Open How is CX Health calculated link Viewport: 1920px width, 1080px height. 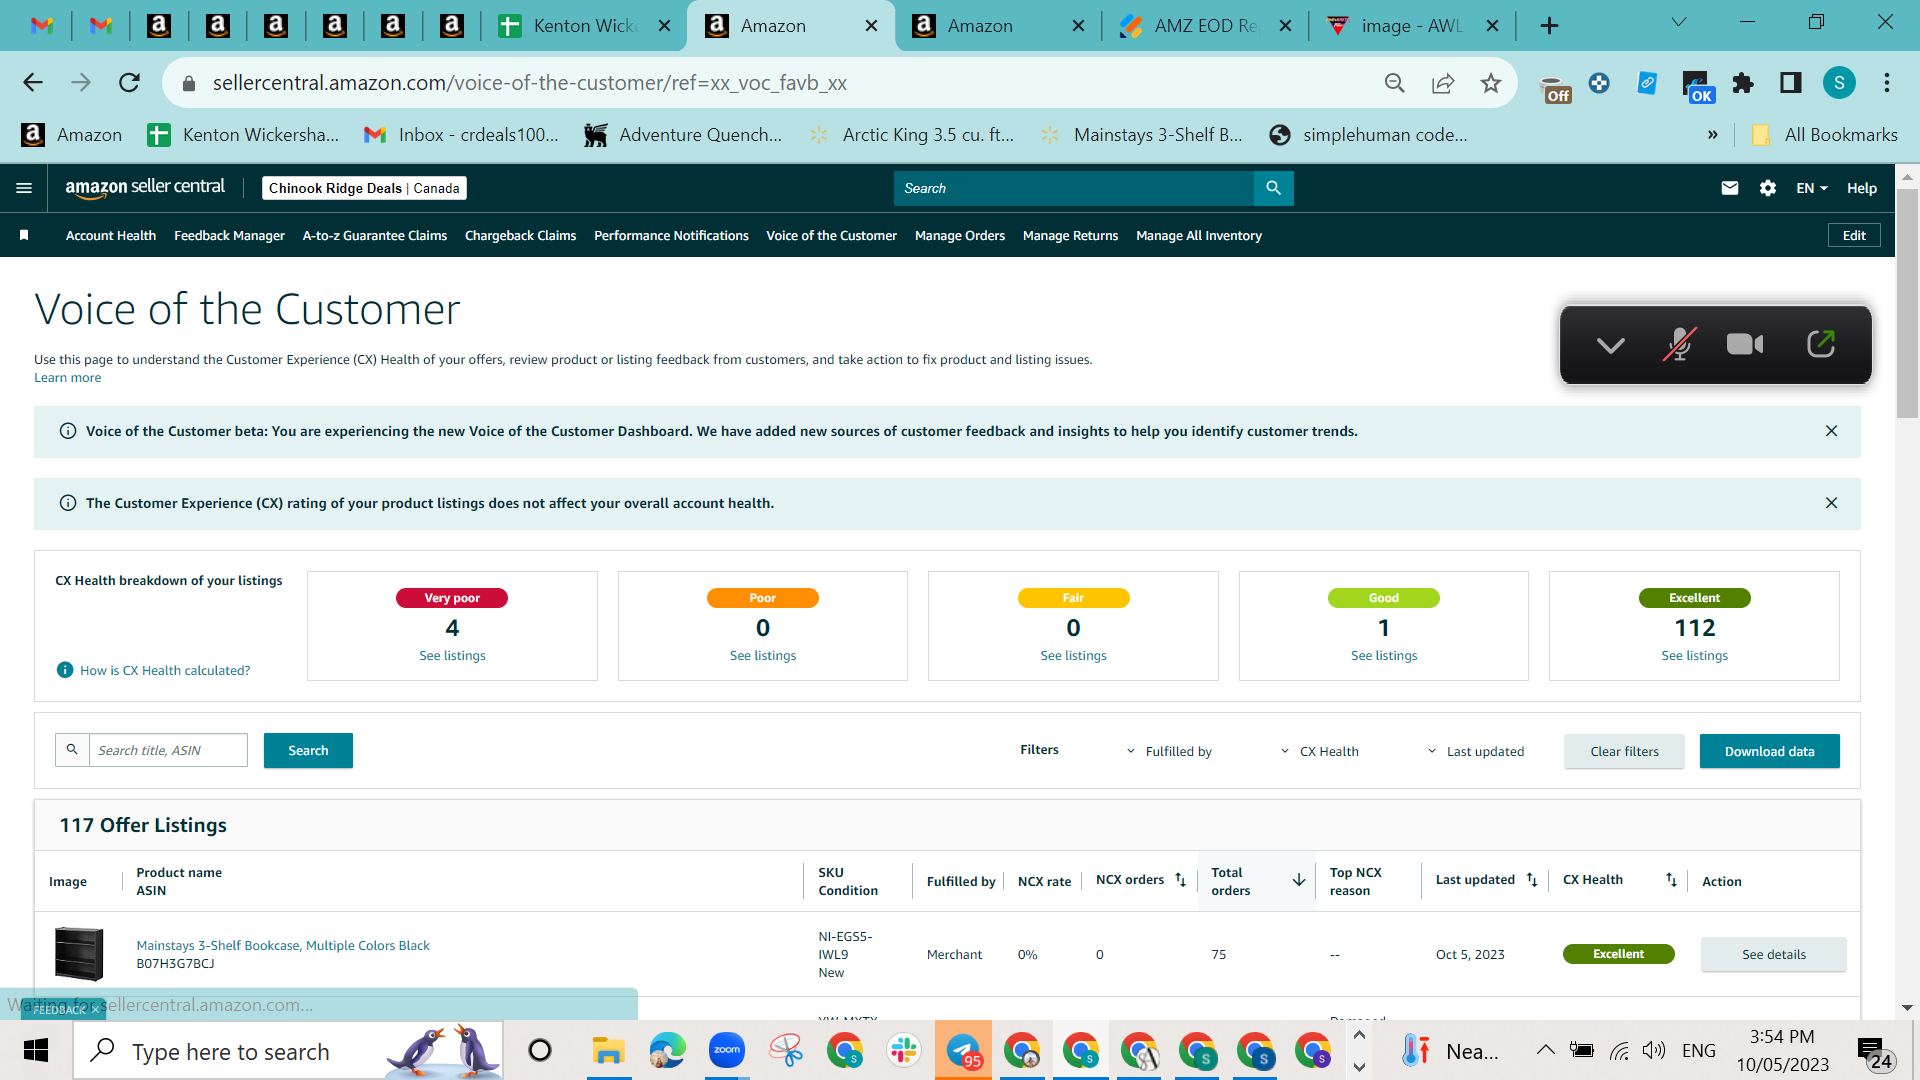point(165,670)
